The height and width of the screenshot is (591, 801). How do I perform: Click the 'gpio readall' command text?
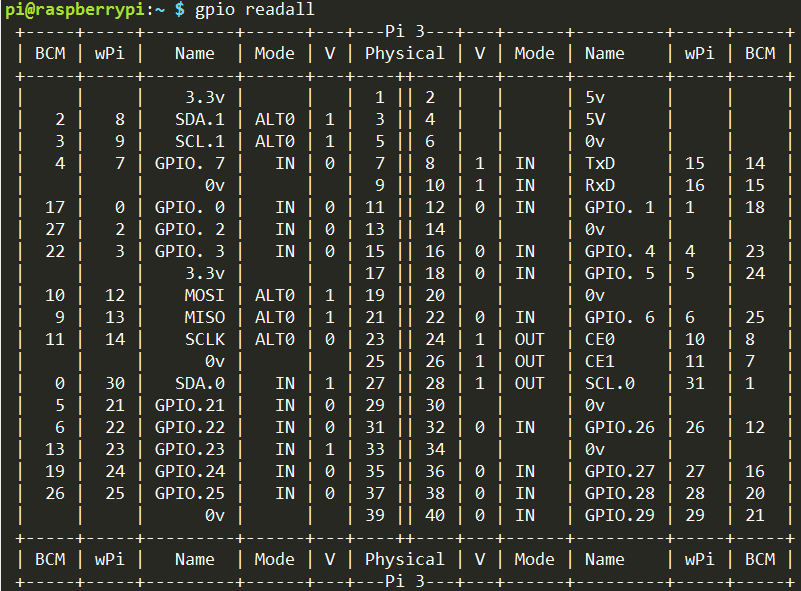point(254,10)
